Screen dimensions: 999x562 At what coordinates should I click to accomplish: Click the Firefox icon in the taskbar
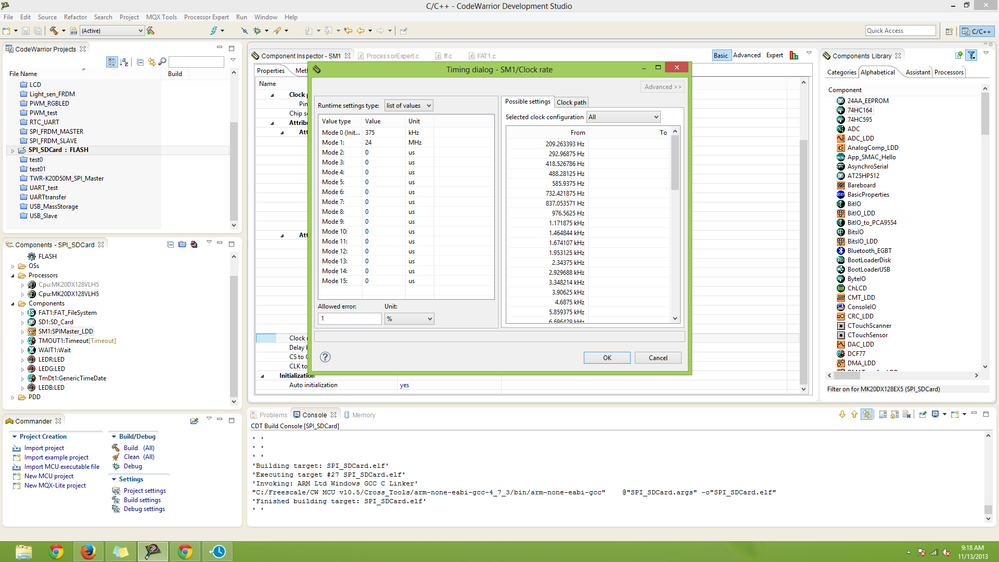pos(88,551)
